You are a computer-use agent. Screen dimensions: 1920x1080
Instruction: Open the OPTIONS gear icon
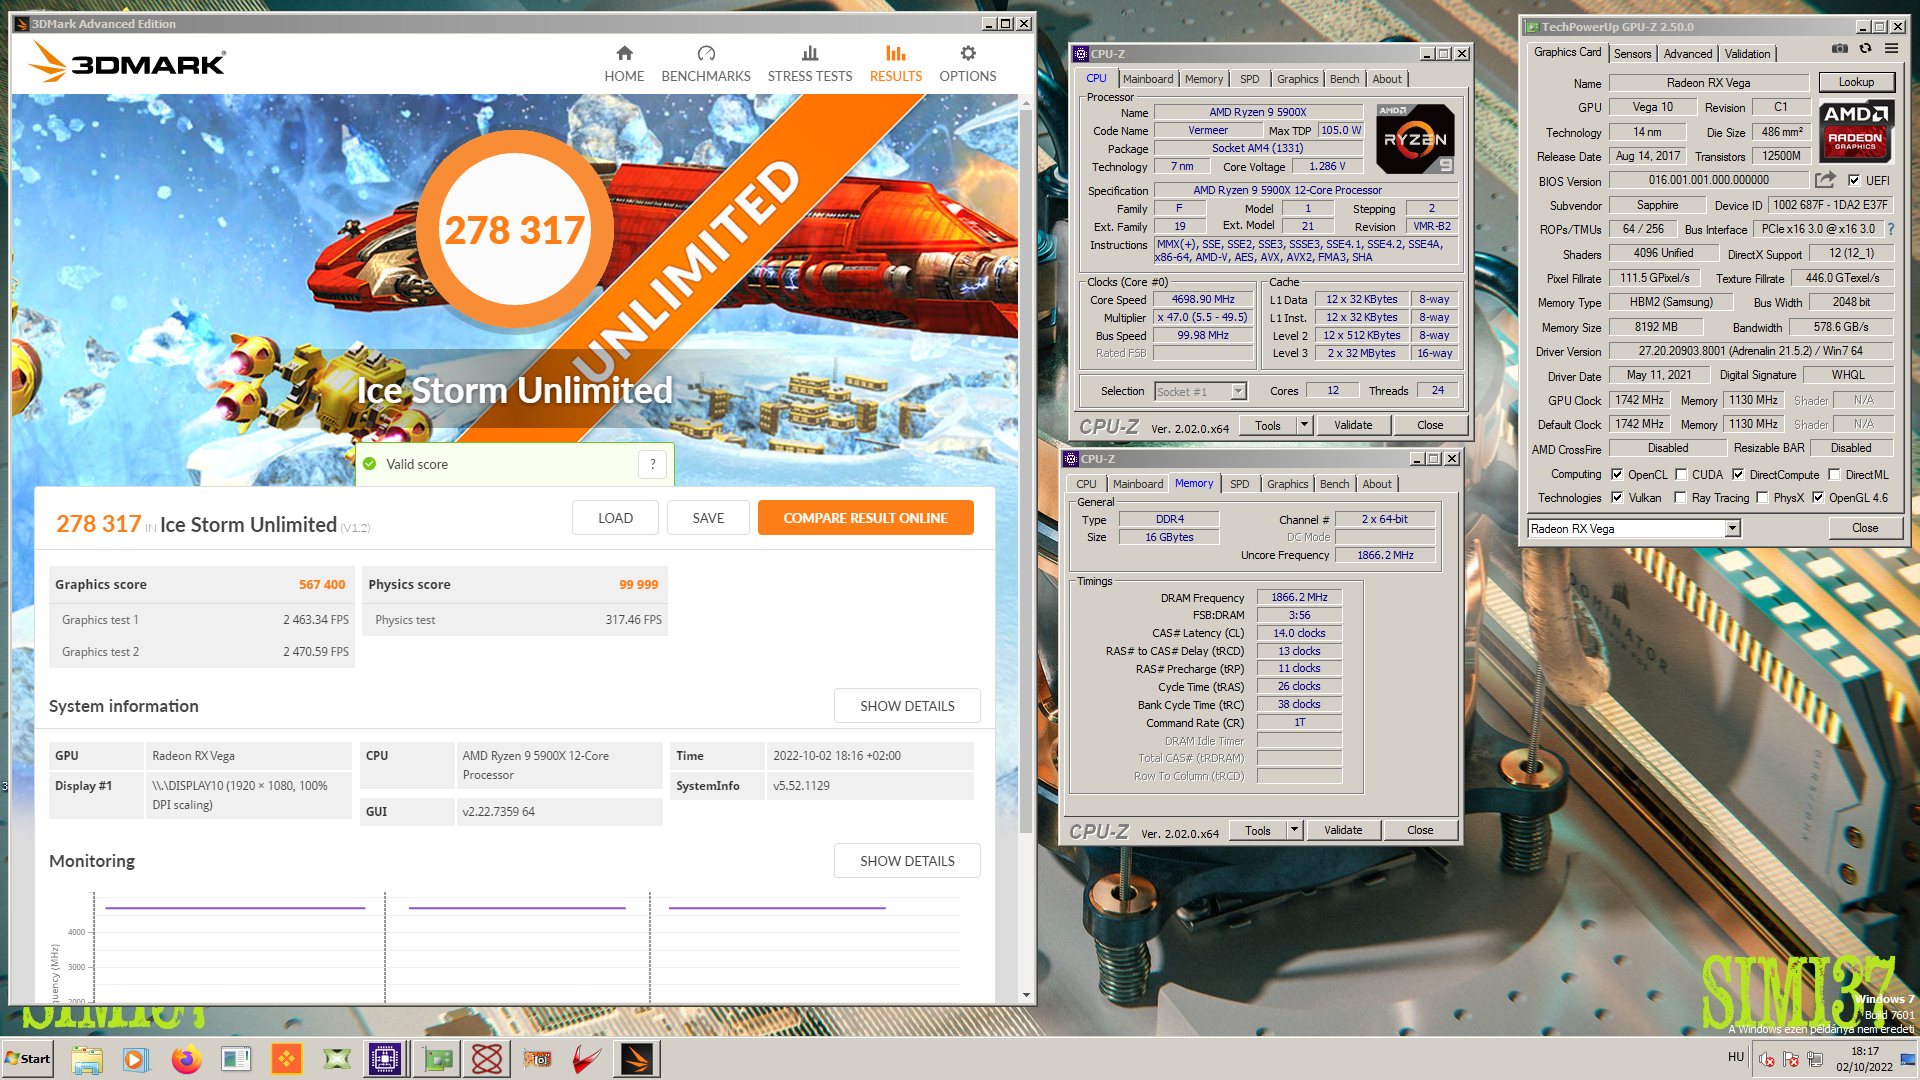point(968,53)
